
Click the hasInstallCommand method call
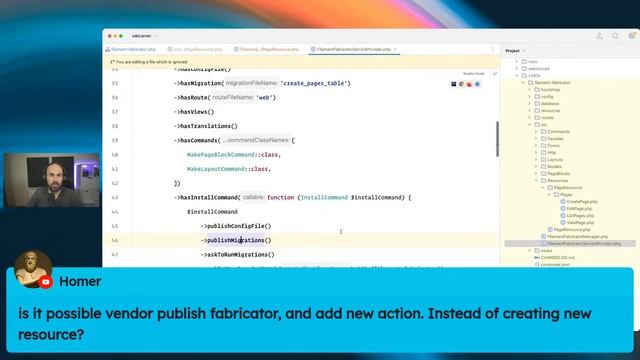click(x=210, y=198)
